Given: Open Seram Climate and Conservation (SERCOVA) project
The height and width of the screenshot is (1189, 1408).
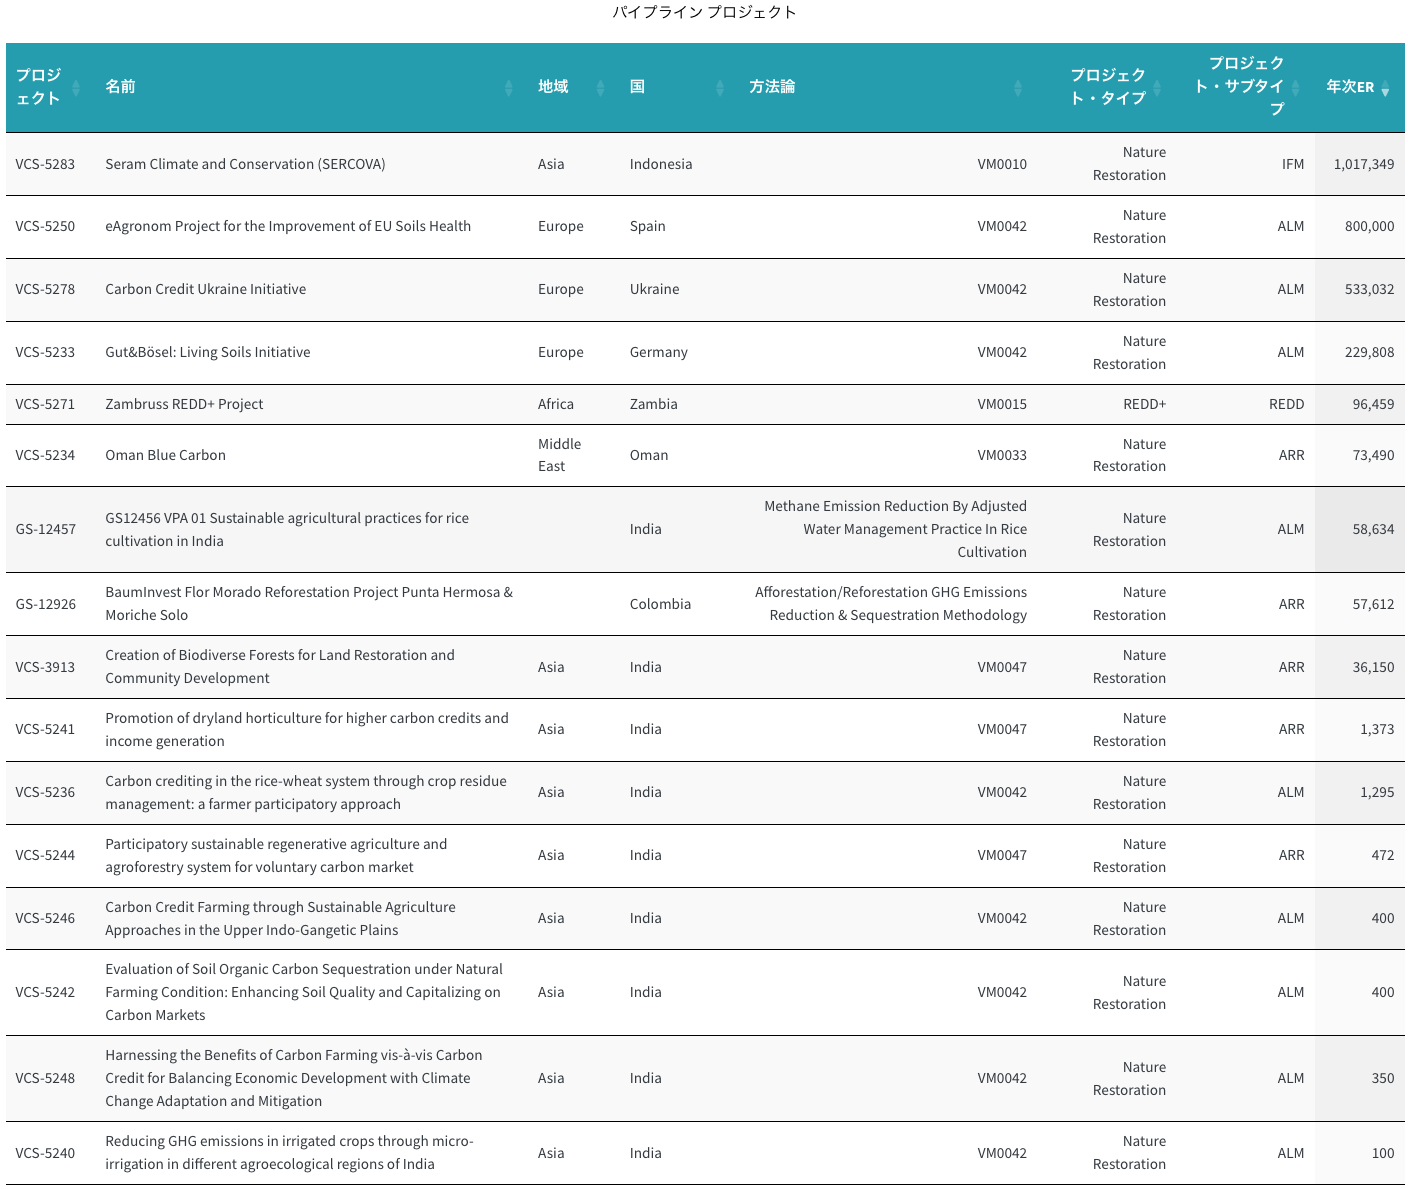Looking at the screenshot, I should click(x=245, y=164).
